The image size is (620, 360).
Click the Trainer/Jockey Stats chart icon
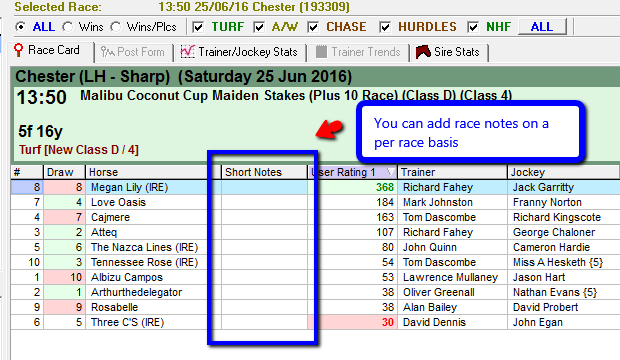click(187, 51)
